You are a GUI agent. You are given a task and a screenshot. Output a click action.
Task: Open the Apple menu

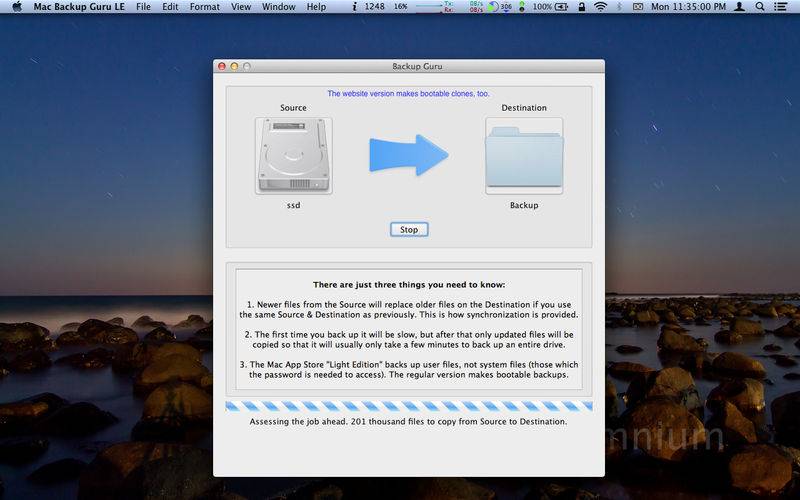(x=17, y=7)
